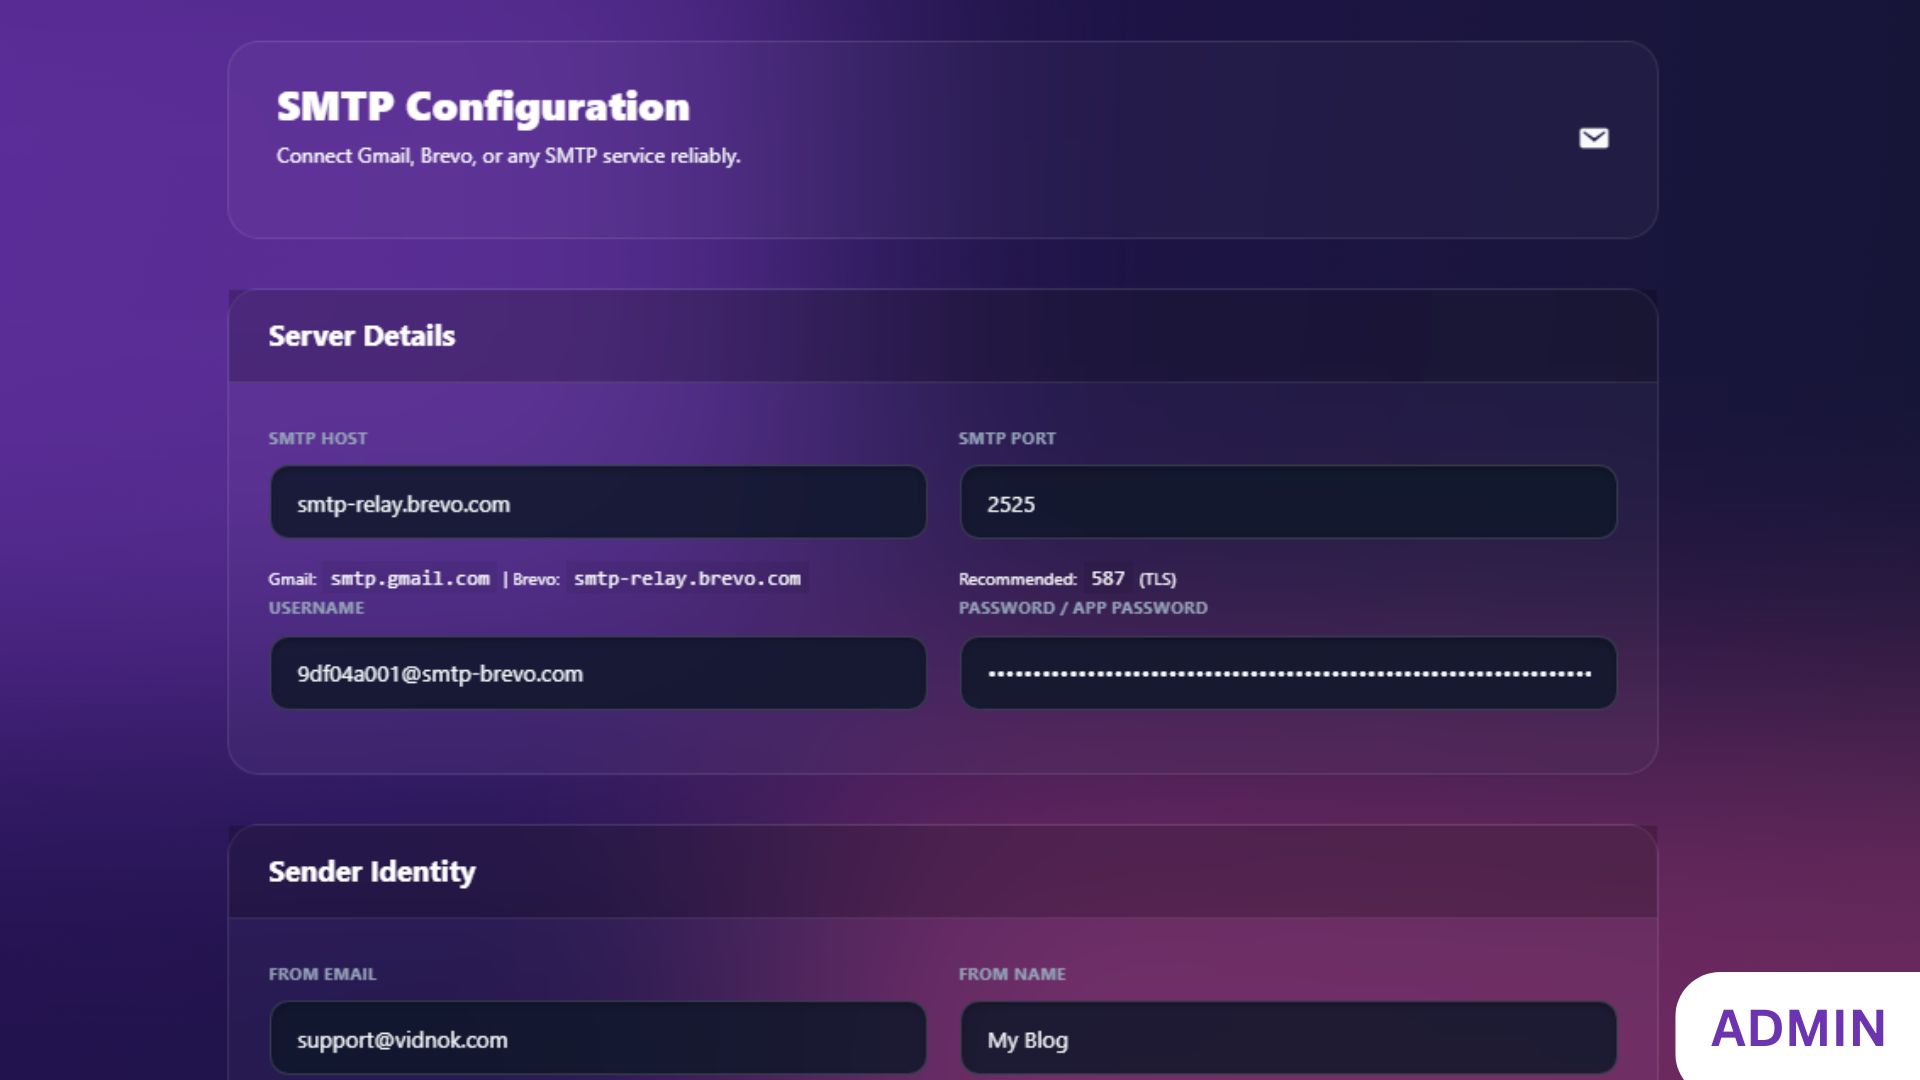Click the masked Password / App Password field
This screenshot has width=1920, height=1080.
click(1288, 674)
